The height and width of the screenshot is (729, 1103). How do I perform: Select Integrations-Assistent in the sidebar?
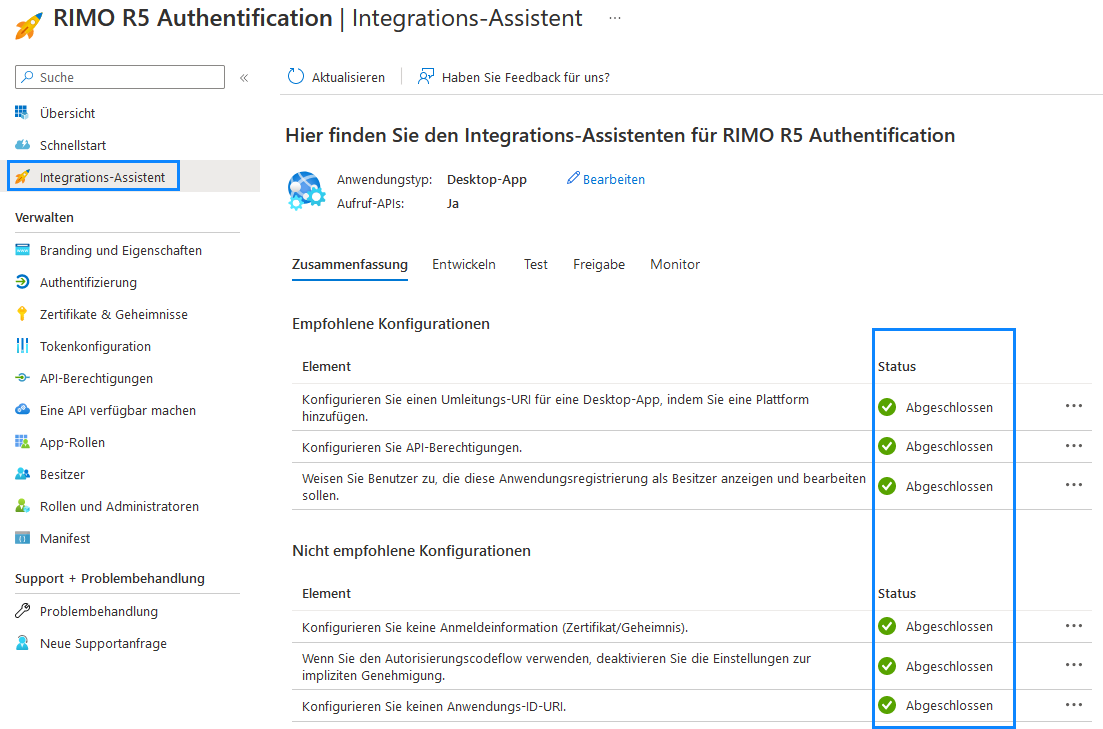coord(103,177)
